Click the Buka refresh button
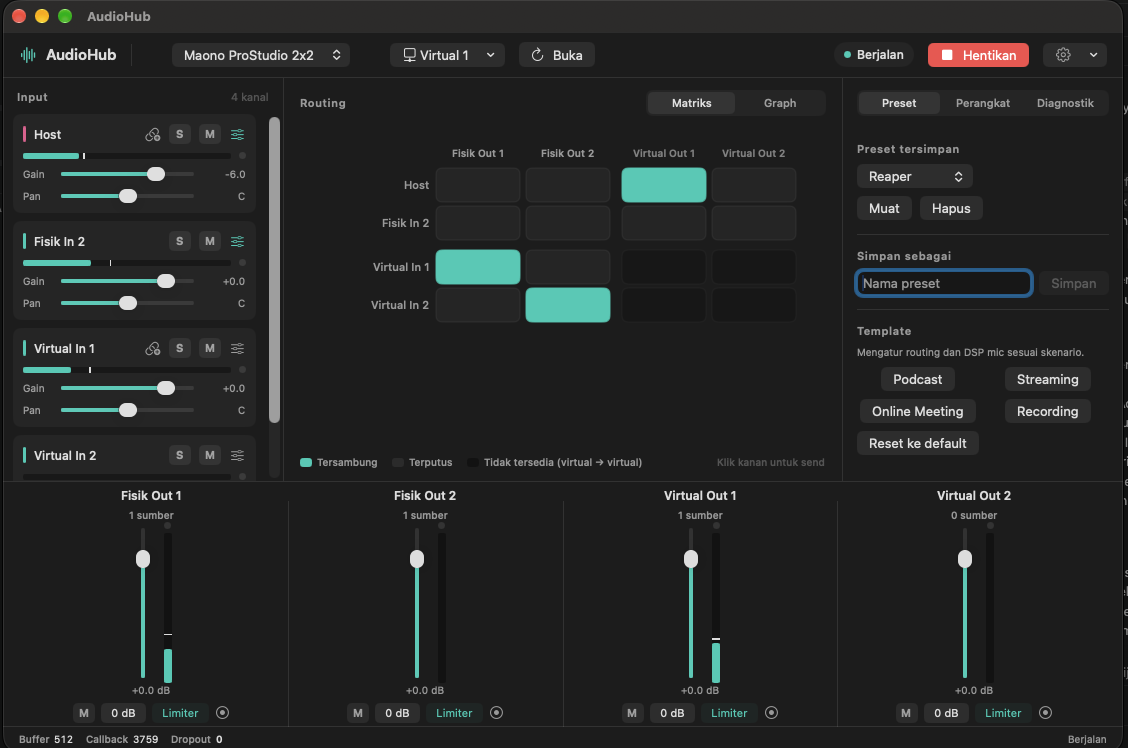The image size is (1128, 748). click(557, 55)
